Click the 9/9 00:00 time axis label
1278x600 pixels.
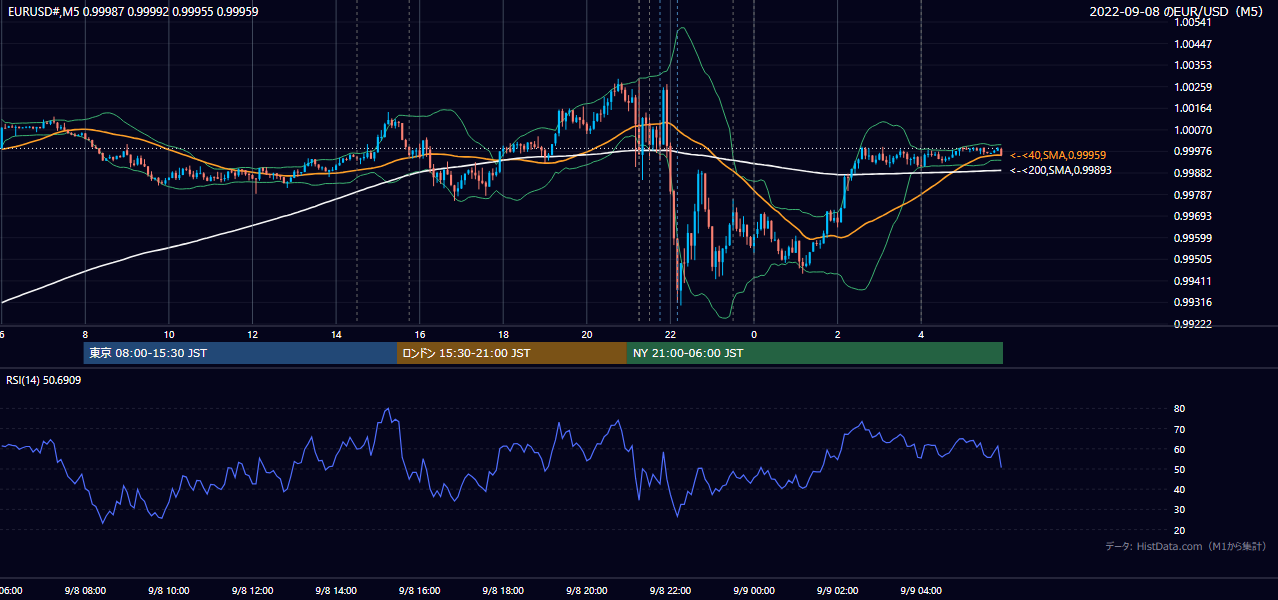754,591
